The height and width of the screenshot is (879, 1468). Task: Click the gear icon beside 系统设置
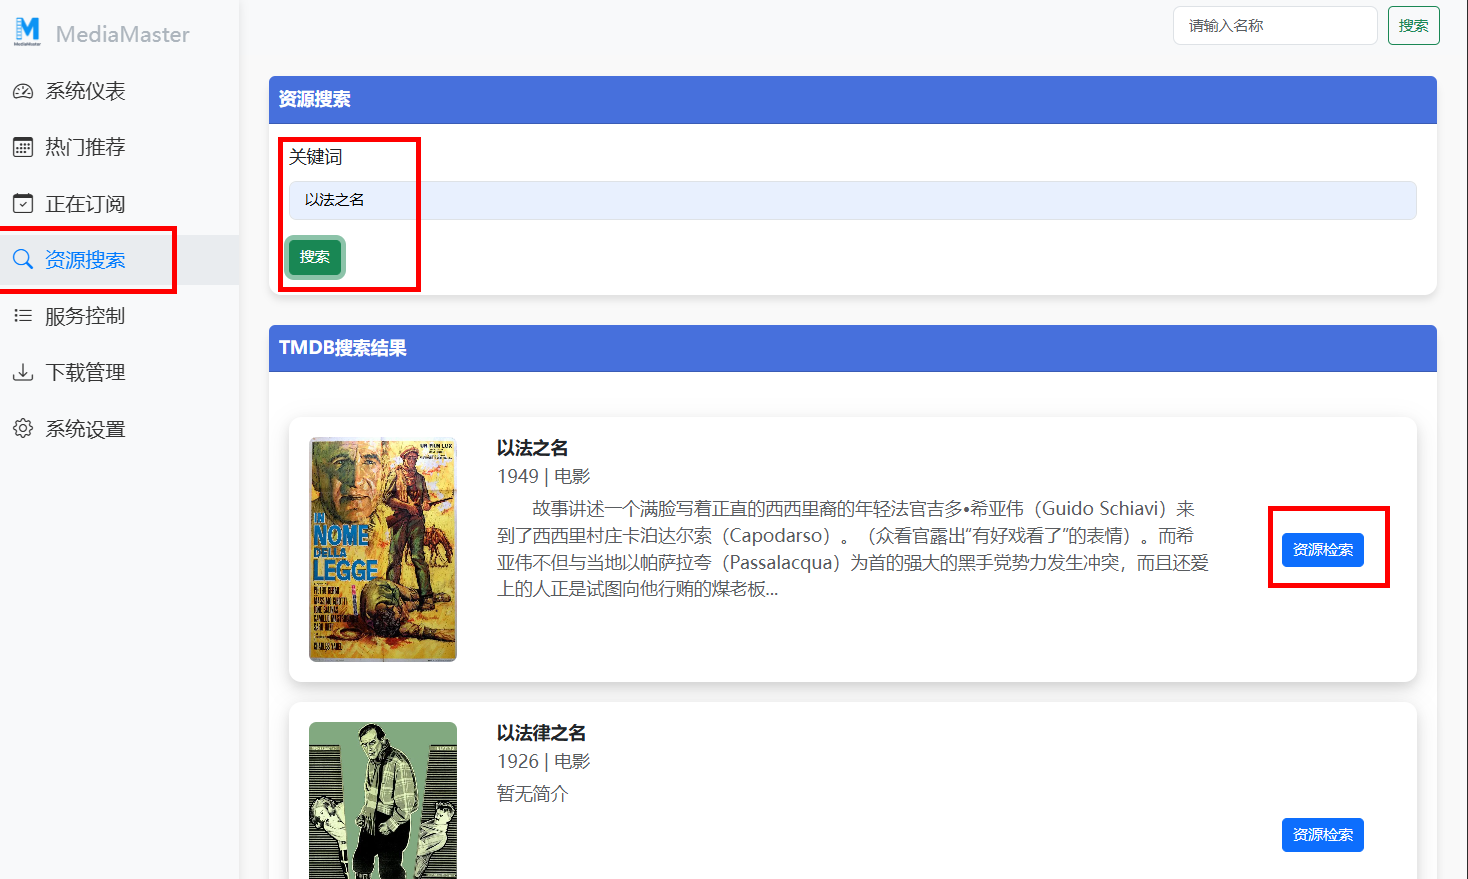pos(23,429)
